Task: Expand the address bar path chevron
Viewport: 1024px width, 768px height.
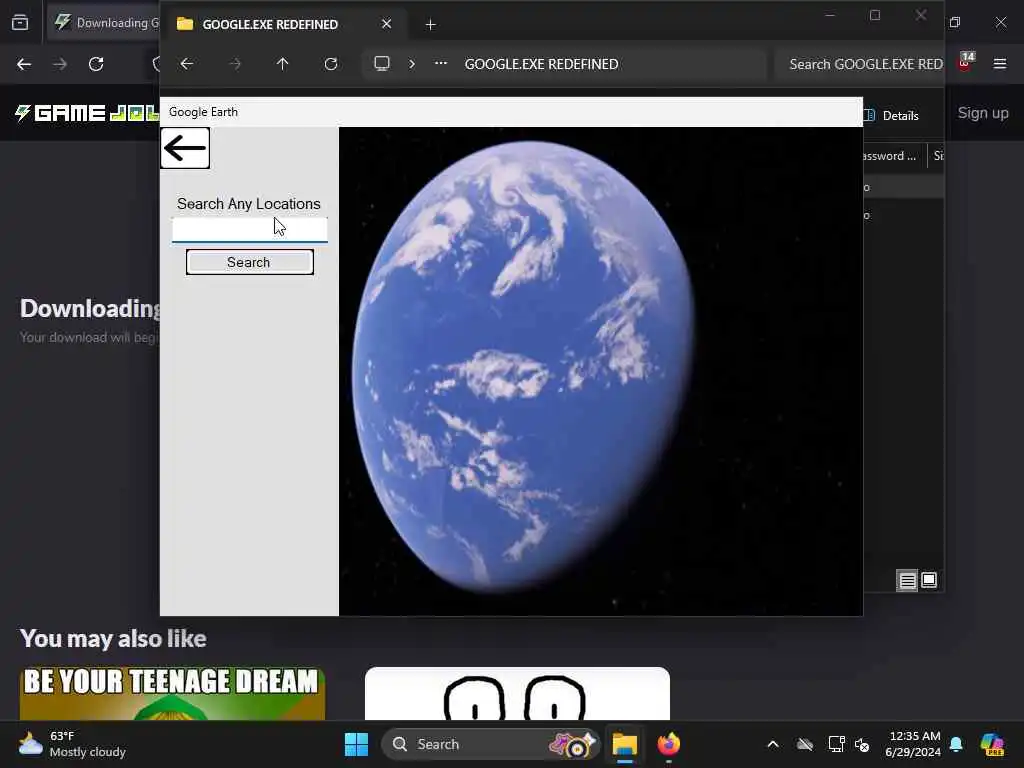Action: (411, 64)
